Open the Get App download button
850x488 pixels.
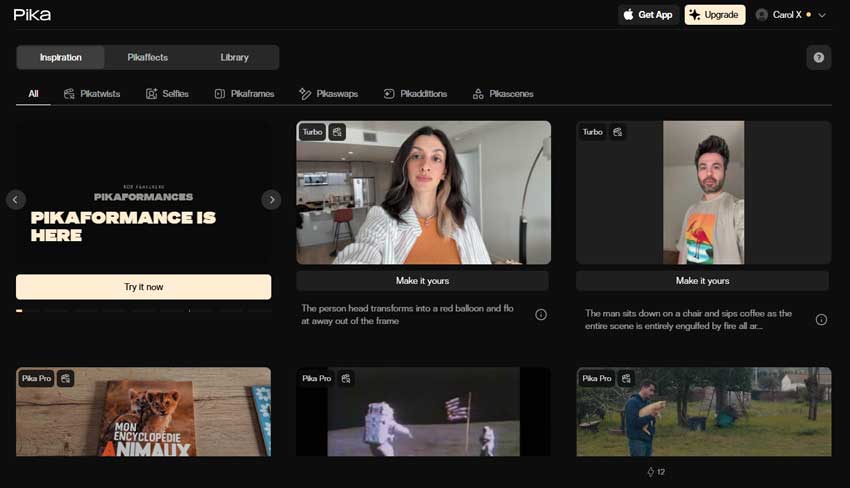[x=648, y=15]
